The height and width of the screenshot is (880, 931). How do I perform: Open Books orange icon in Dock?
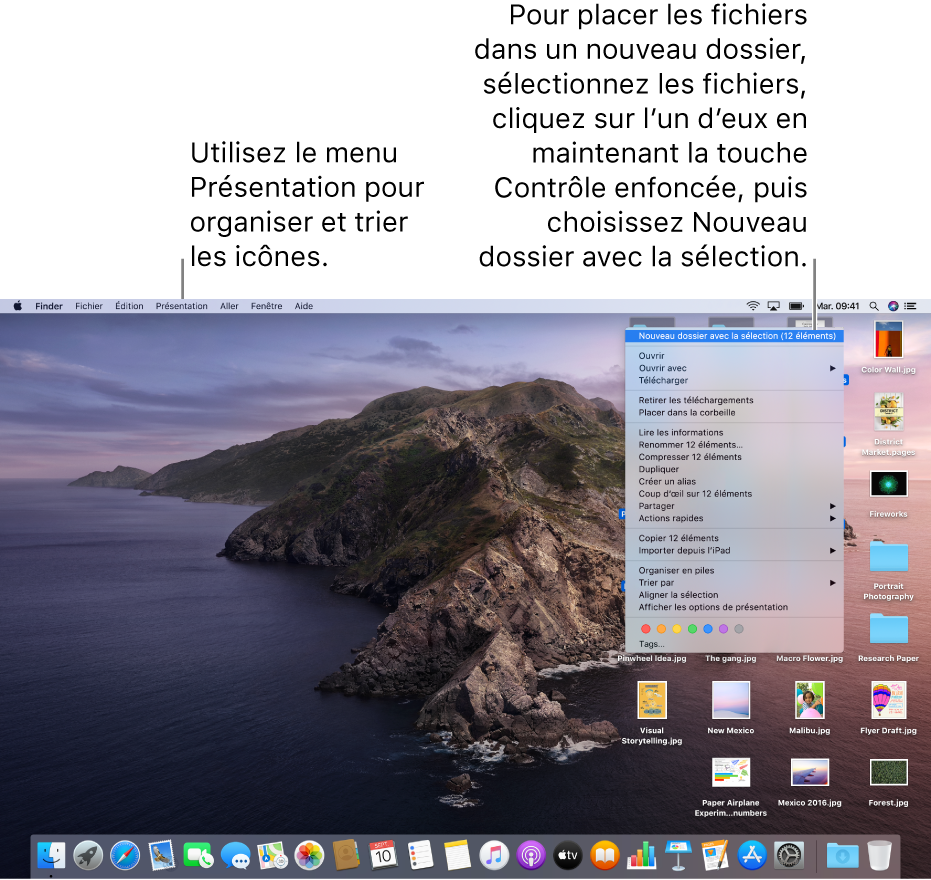(604, 856)
